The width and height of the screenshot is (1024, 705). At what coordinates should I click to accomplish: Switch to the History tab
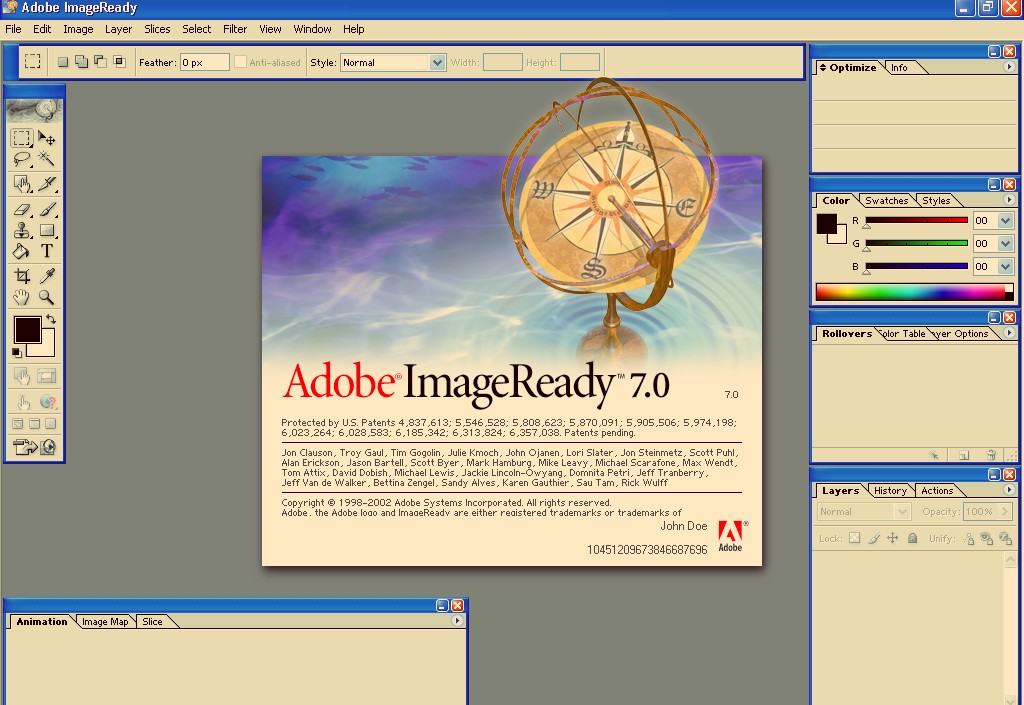[889, 490]
